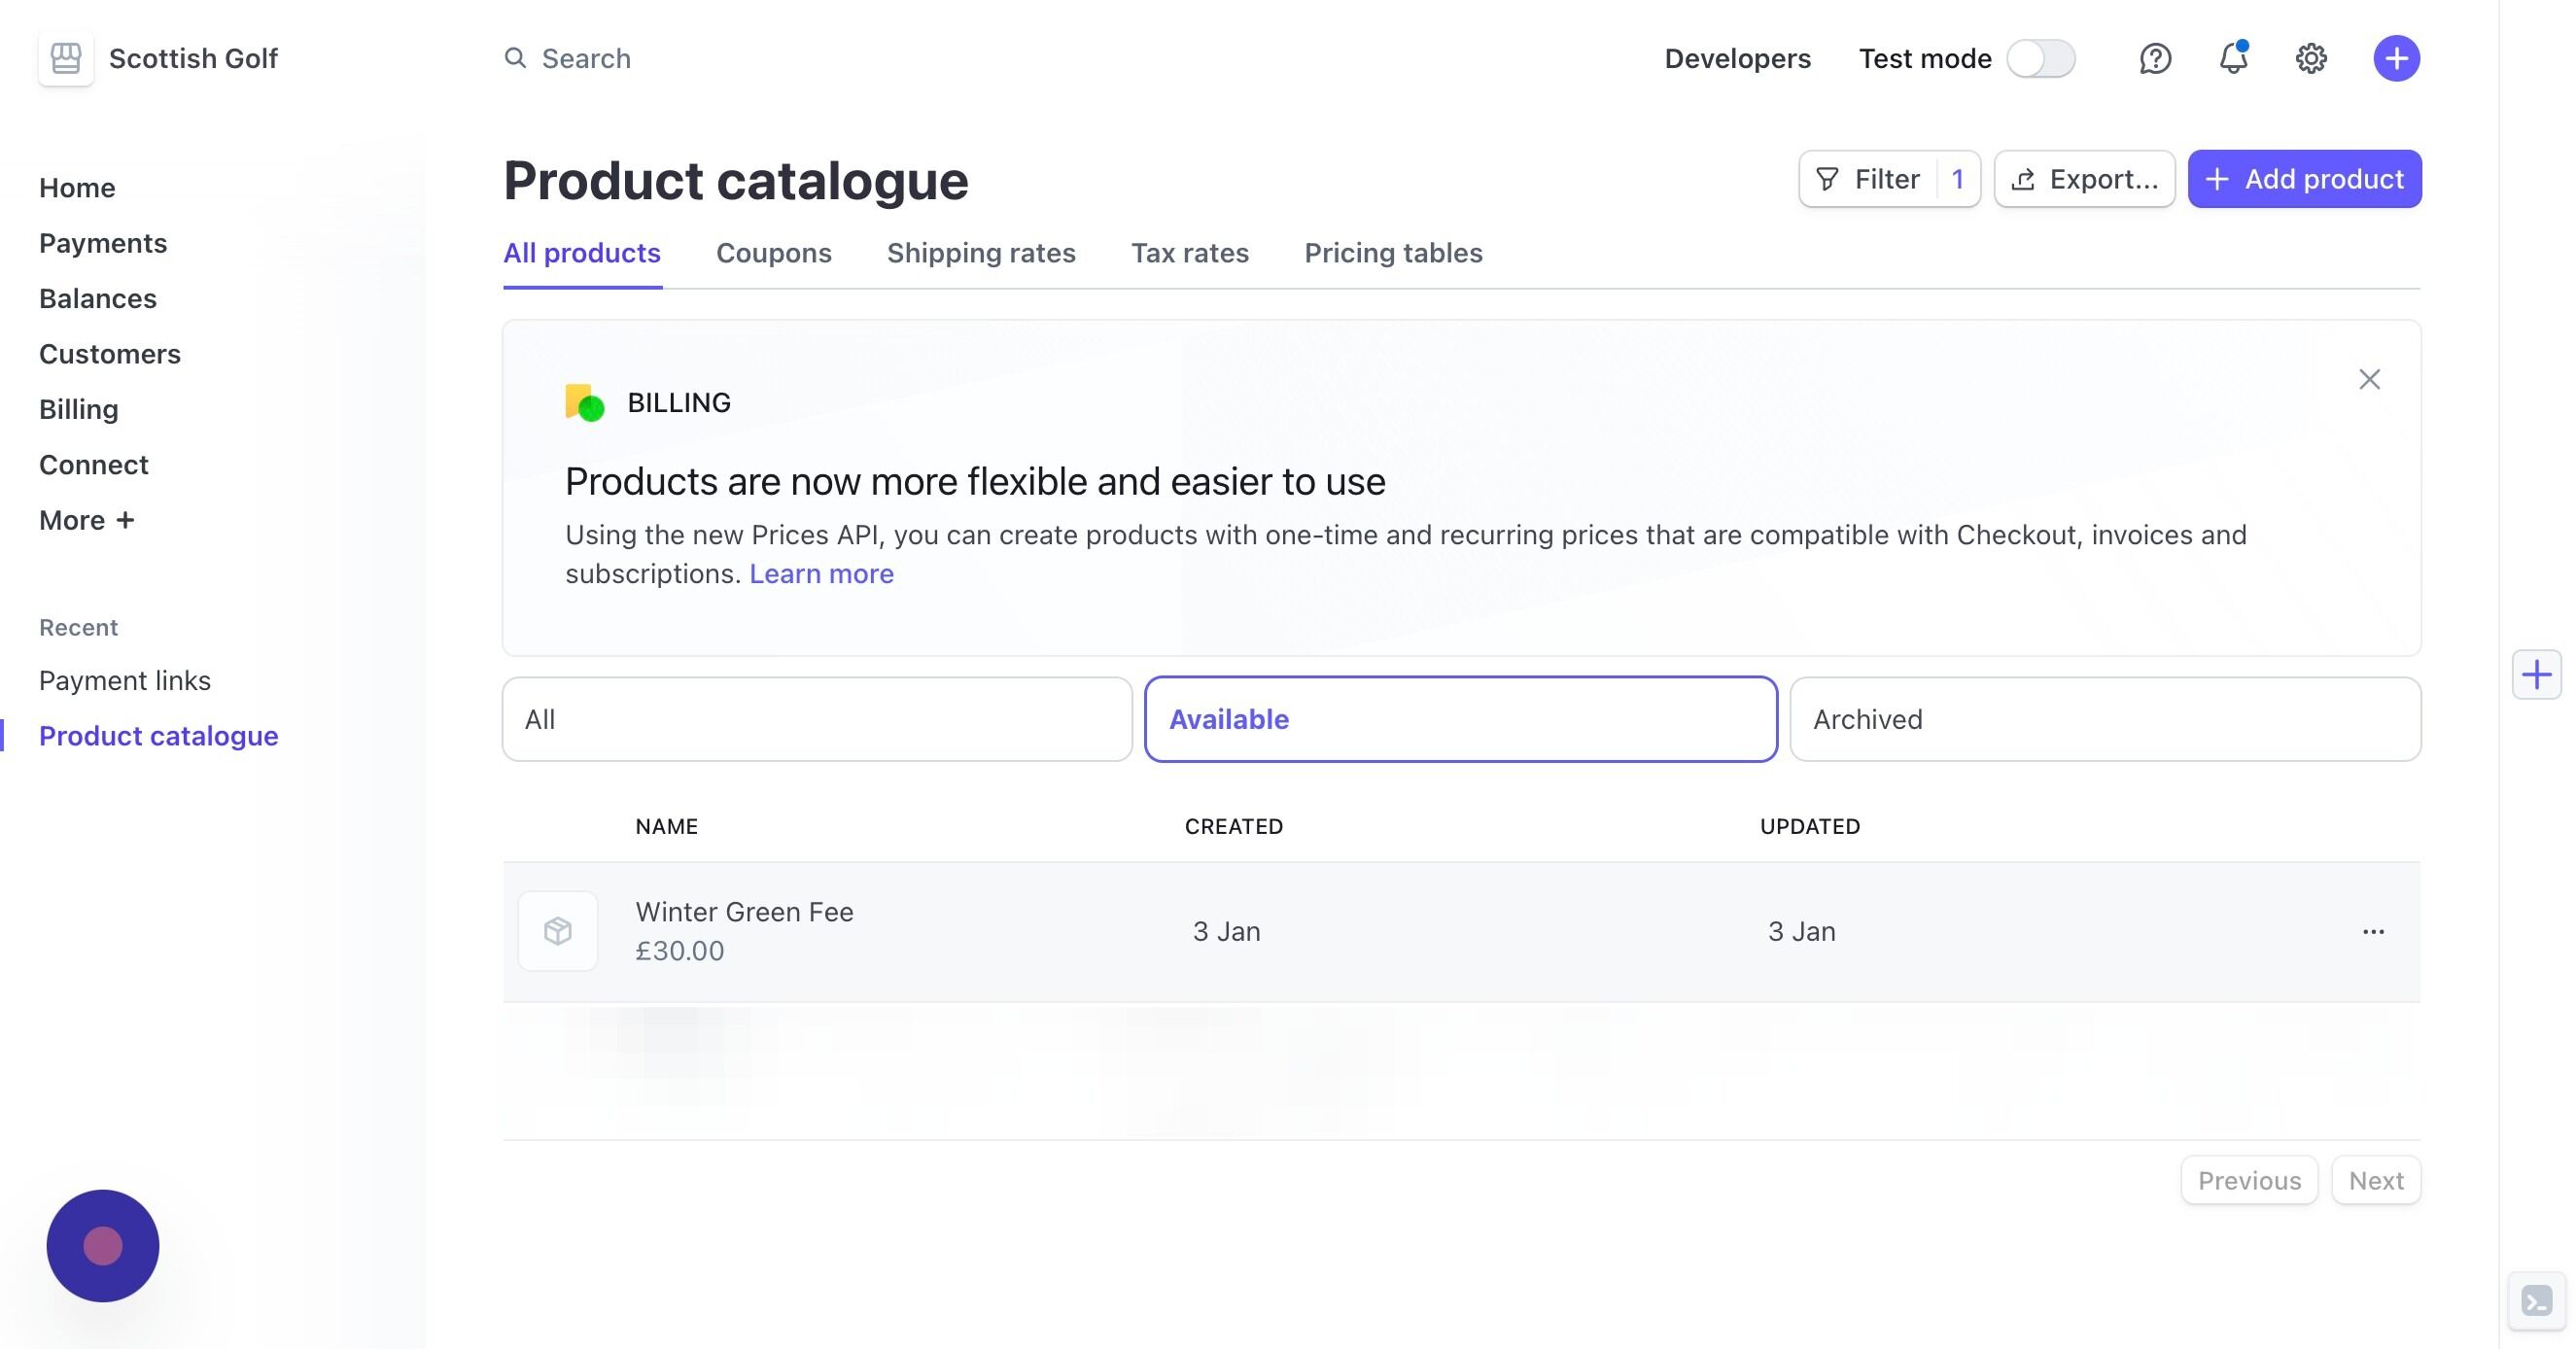
Task: Click the purple create plus button in header
Action: point(2396,59)
